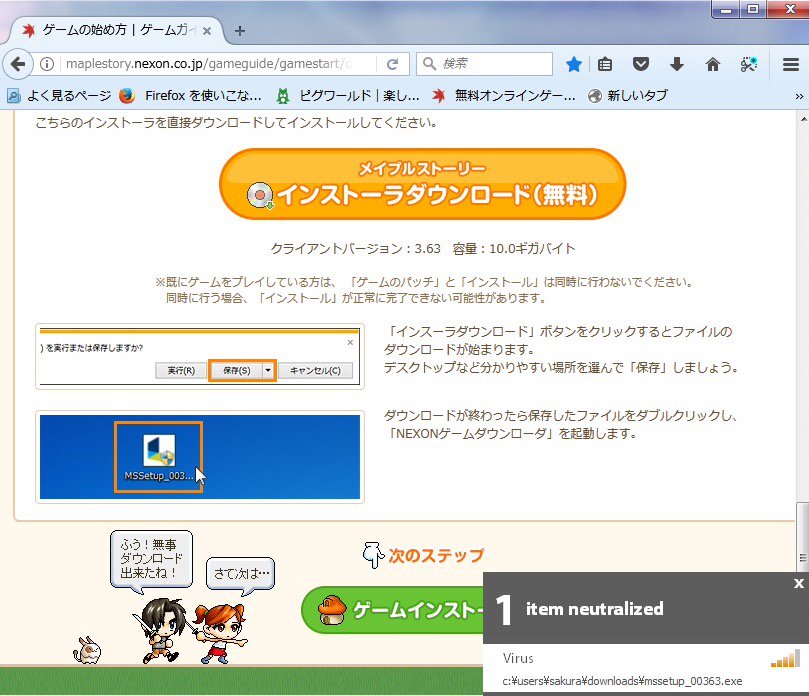
Task: Click the ふう！無事ダウンロード出来たね speech bubble
Action: [x=151, y=561]
